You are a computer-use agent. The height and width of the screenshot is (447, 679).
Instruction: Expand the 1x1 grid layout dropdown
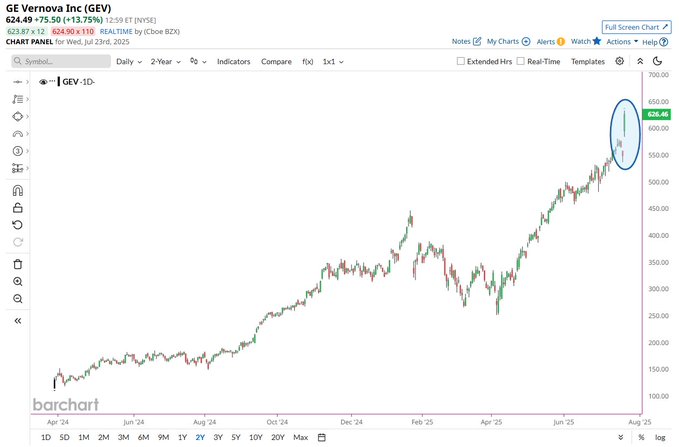[333, 62]
